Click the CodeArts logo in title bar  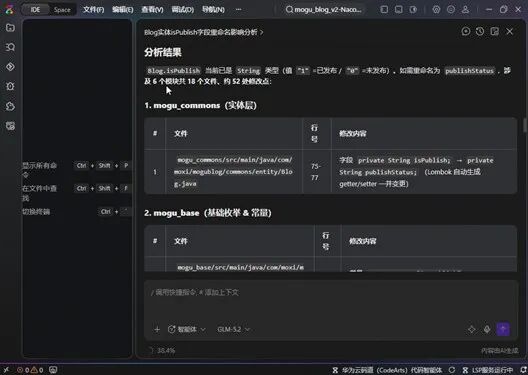click(9, 9)
